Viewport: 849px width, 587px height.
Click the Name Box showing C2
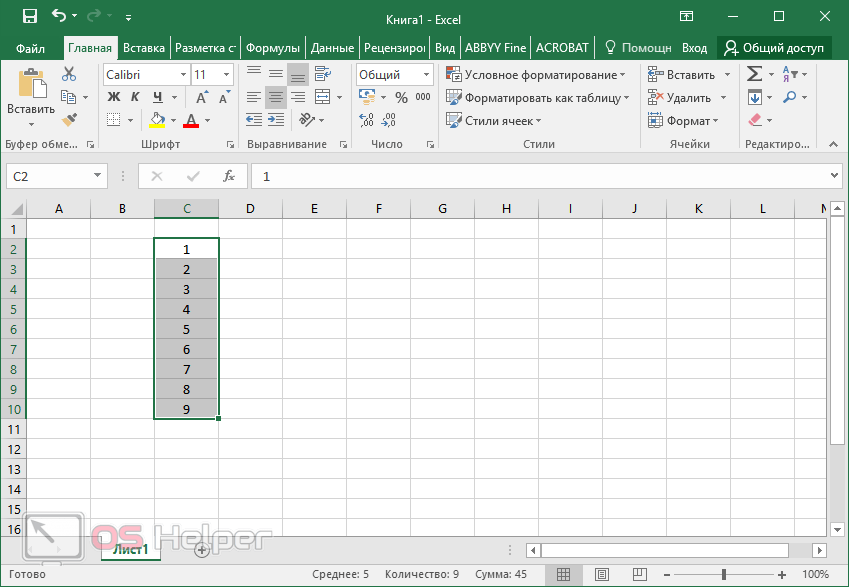pyautogui.click(x=48, y=176)
